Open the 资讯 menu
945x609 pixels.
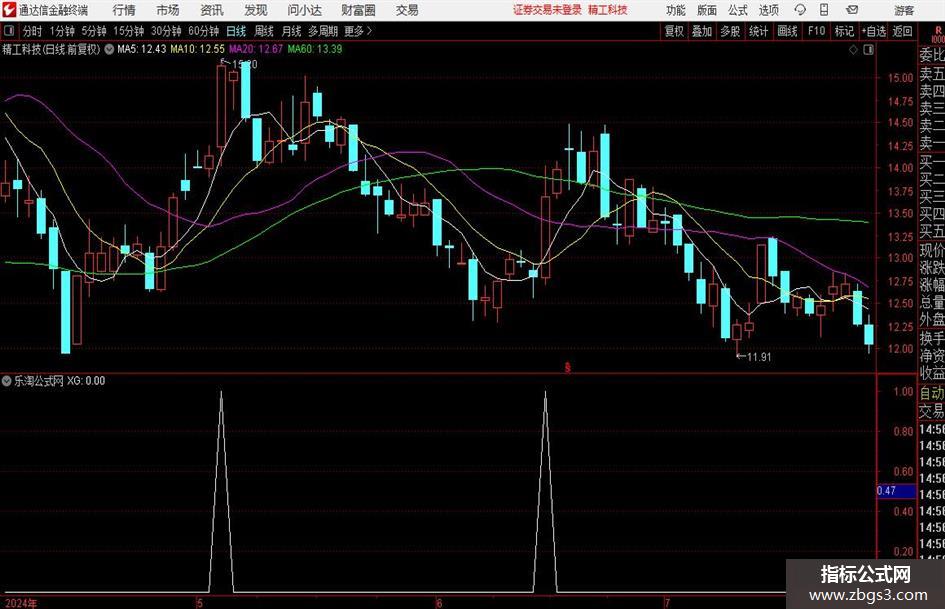tap(212, 10)
